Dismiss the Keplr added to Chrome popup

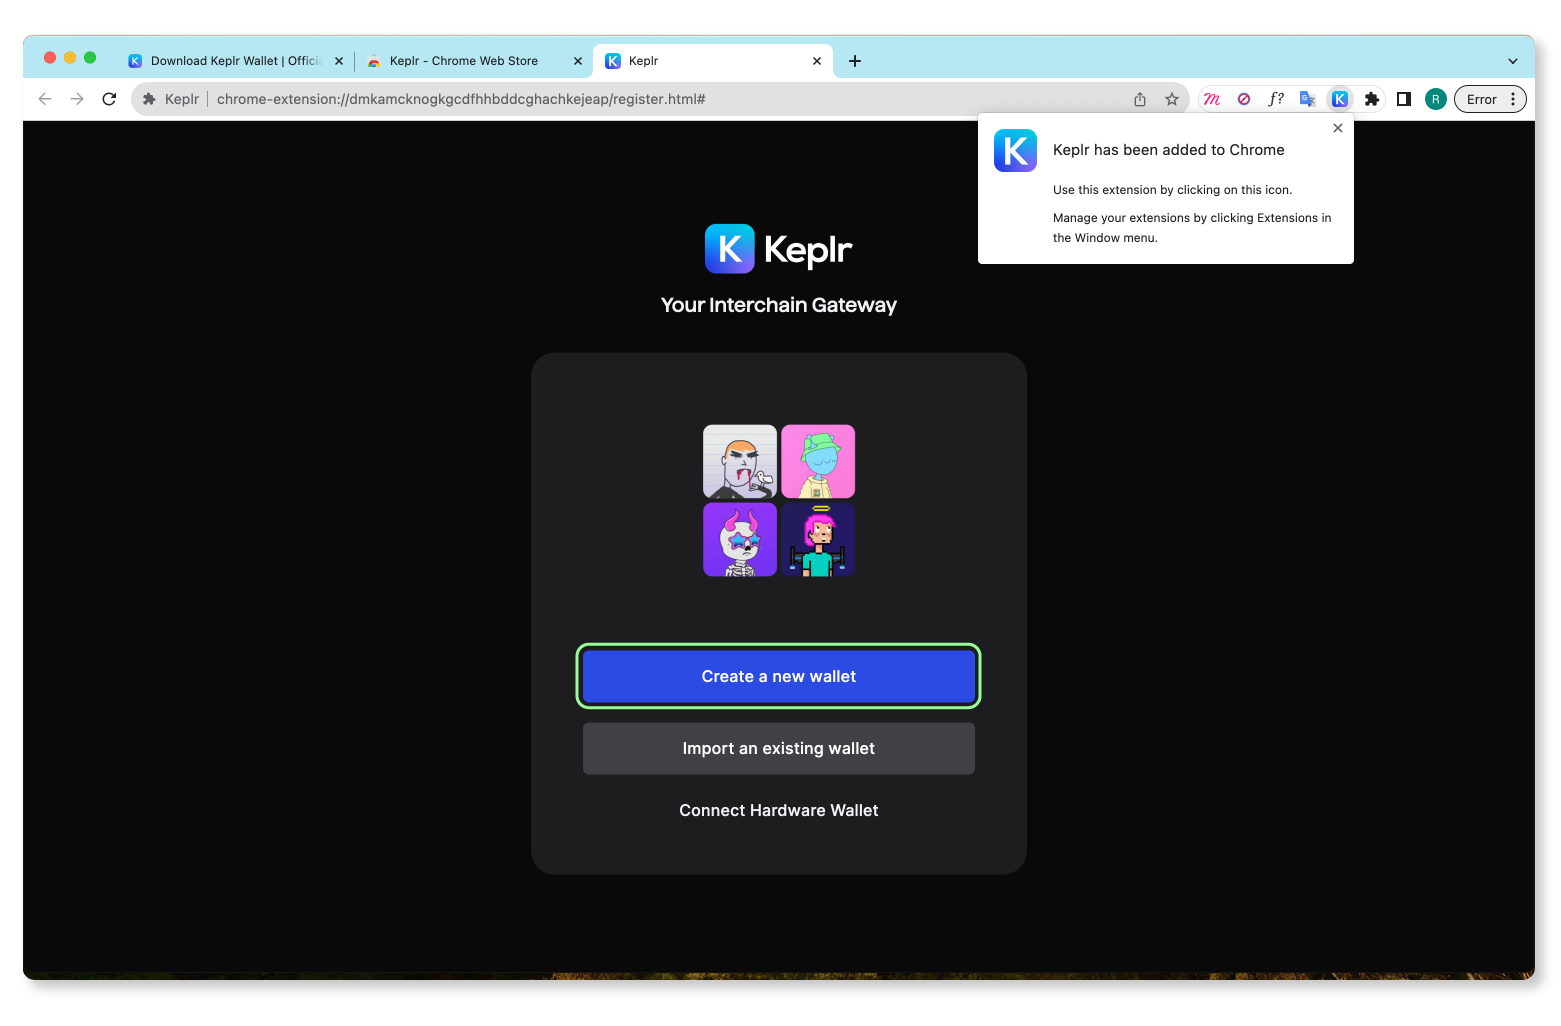point(1338,128)
